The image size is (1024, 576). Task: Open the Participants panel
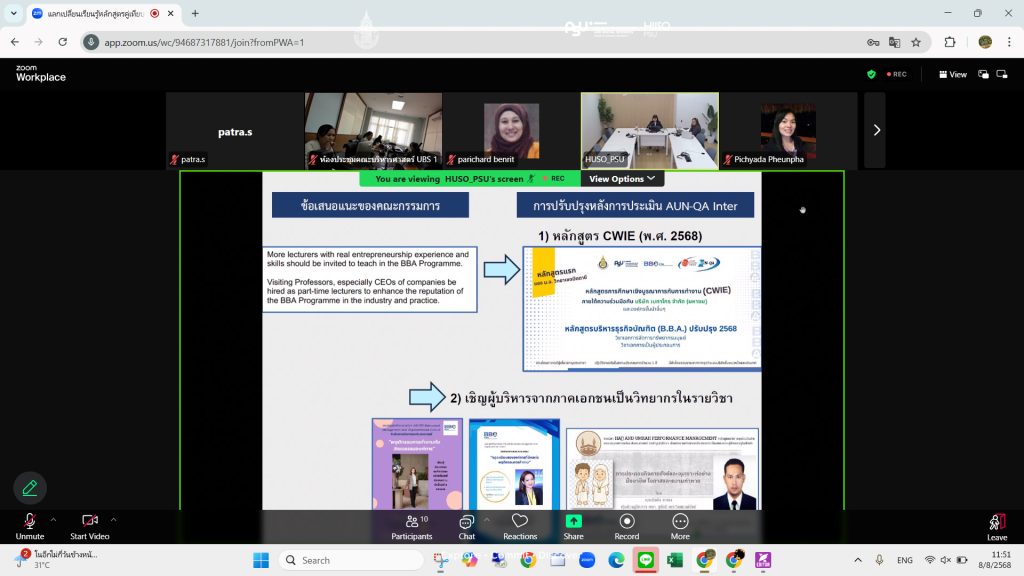(x=412, y=526)
